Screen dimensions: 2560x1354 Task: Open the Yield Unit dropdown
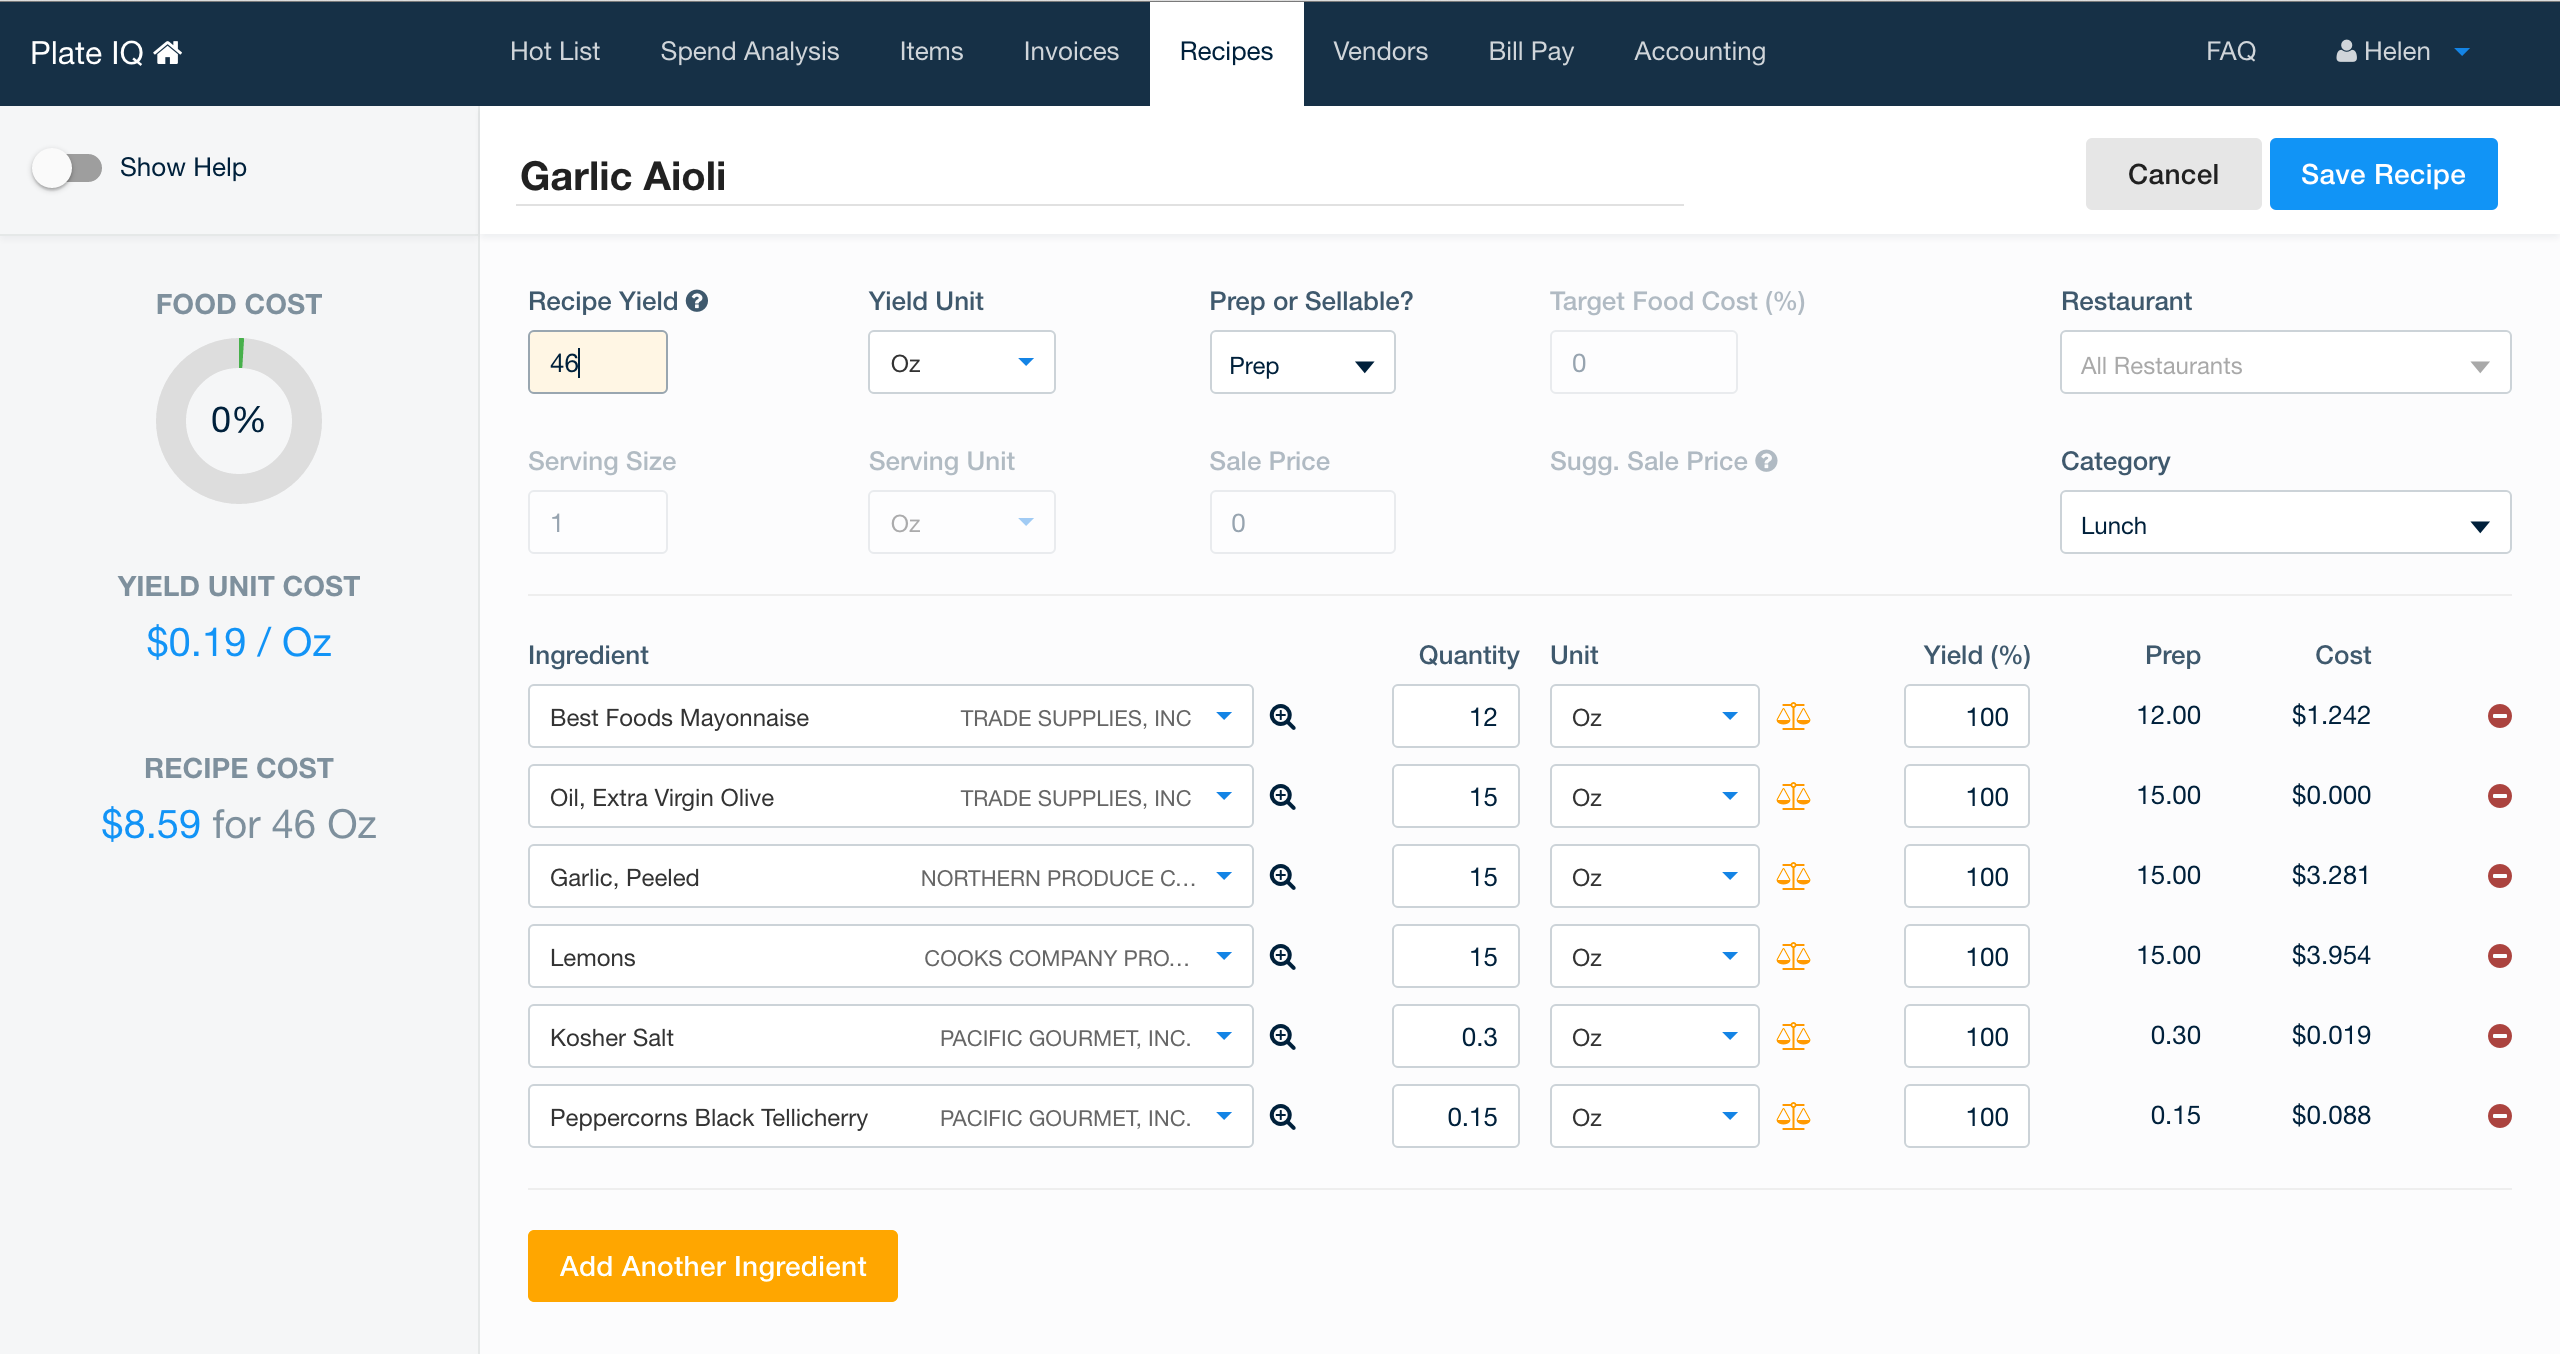coord(961,363)
